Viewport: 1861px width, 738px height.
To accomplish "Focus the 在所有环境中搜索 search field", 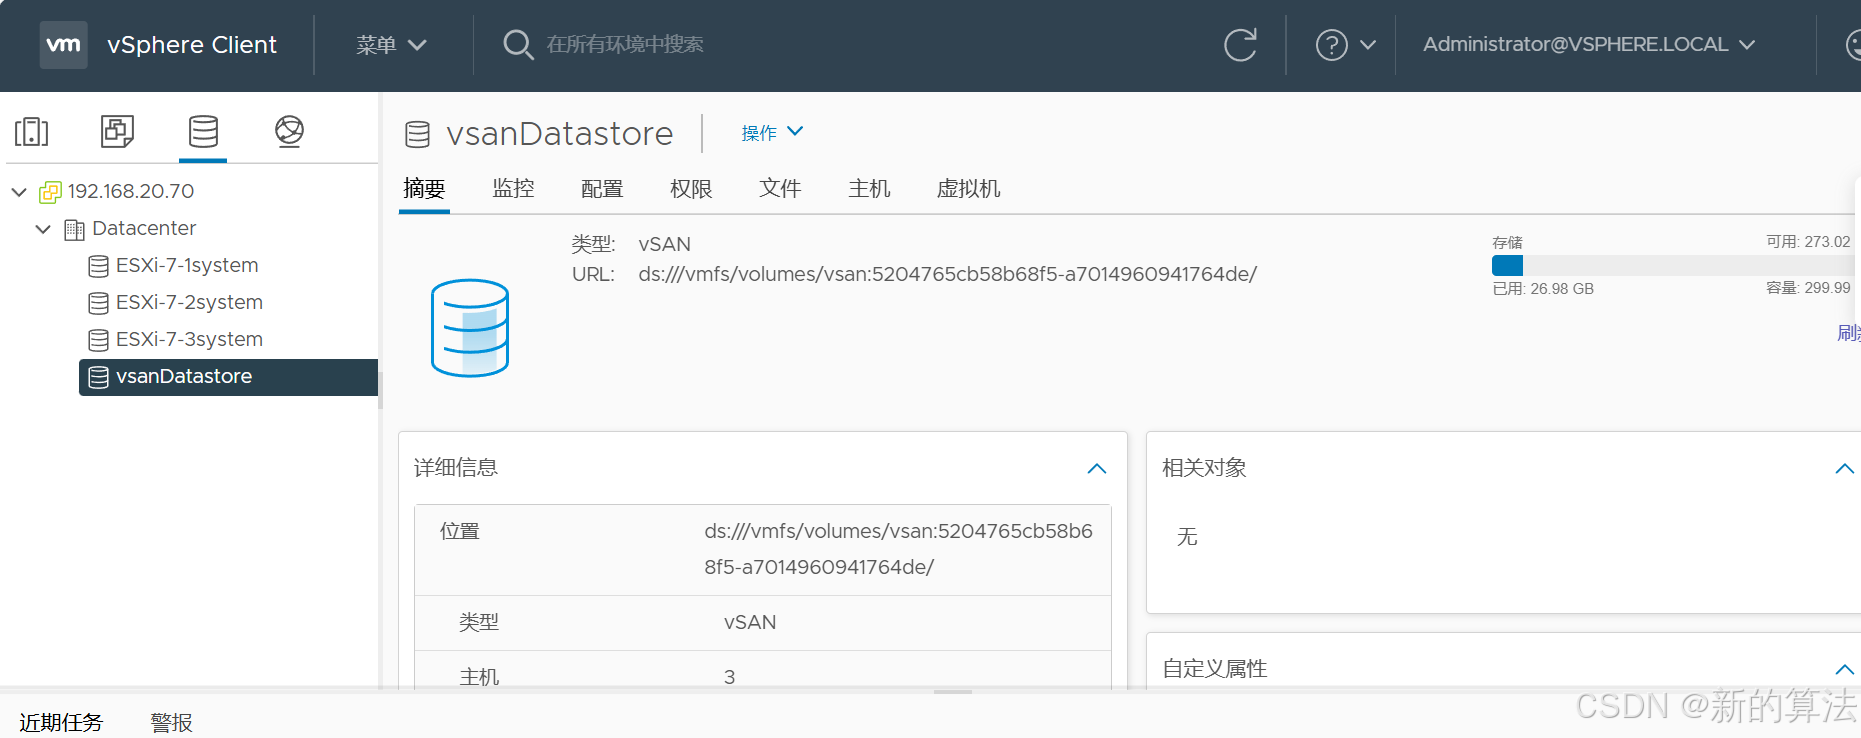I will point(625,45).
